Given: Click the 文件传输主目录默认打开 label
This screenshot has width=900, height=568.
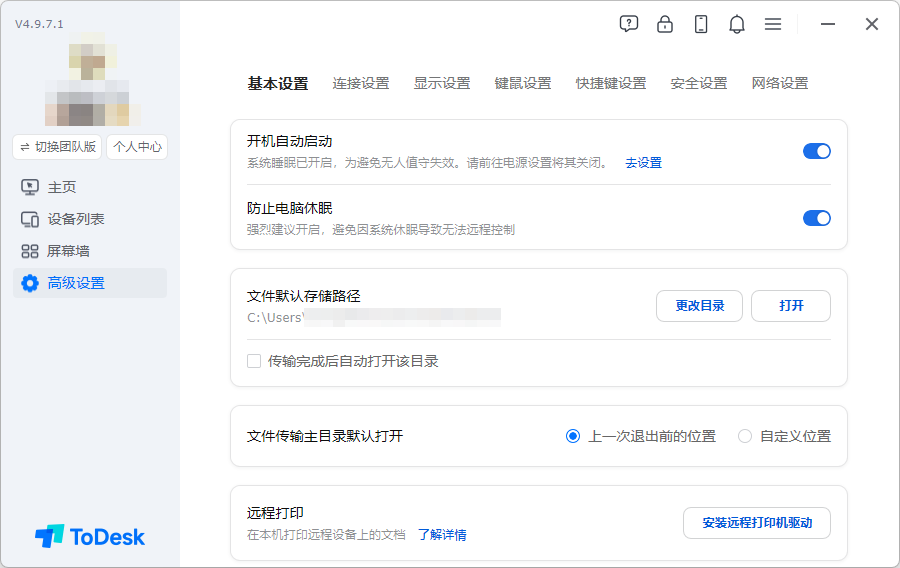Looking at the screenshot, I should (x=325, y=436).
